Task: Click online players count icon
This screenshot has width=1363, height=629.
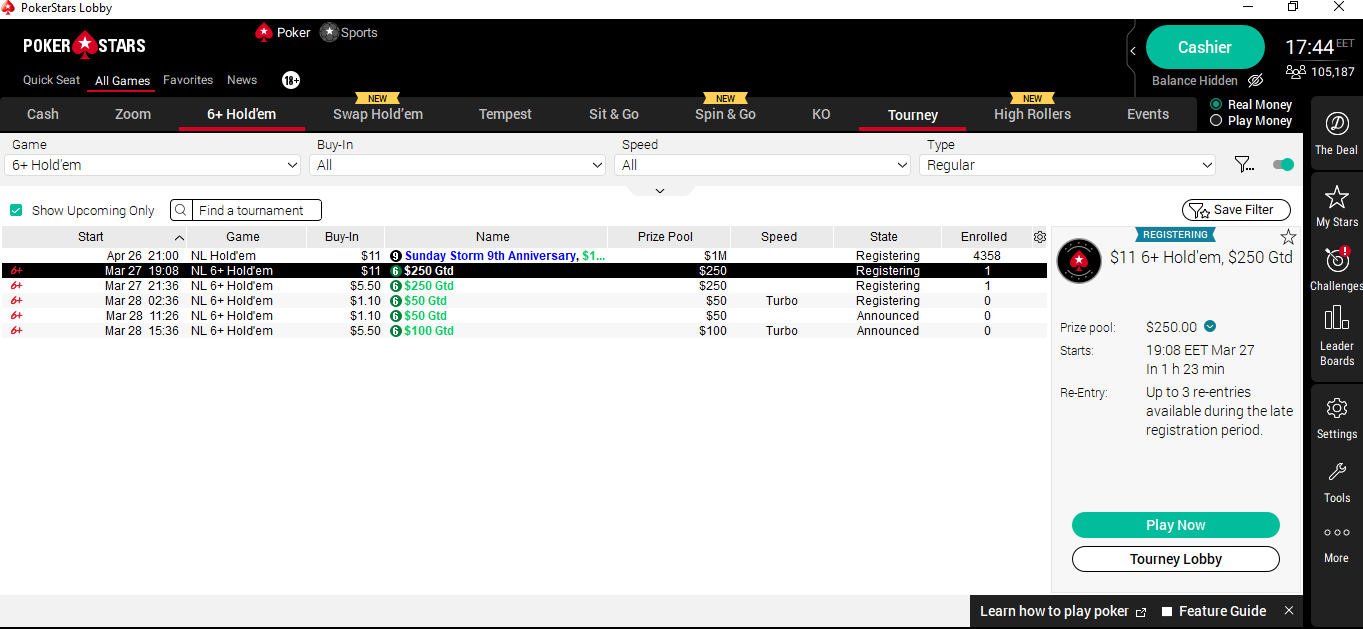Action: (x=1296, y=72)
